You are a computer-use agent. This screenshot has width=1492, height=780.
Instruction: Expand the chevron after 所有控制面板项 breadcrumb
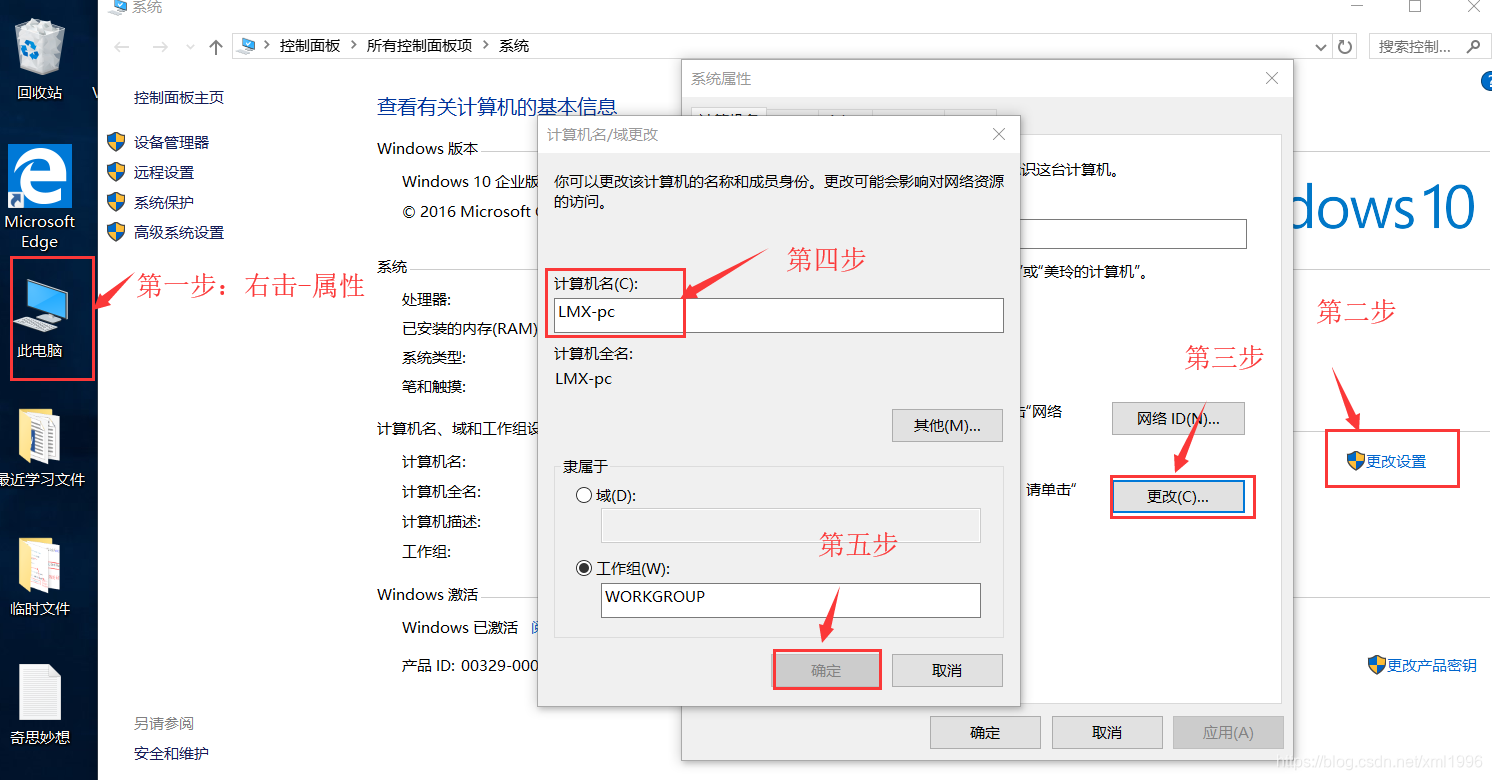(485, 46)
